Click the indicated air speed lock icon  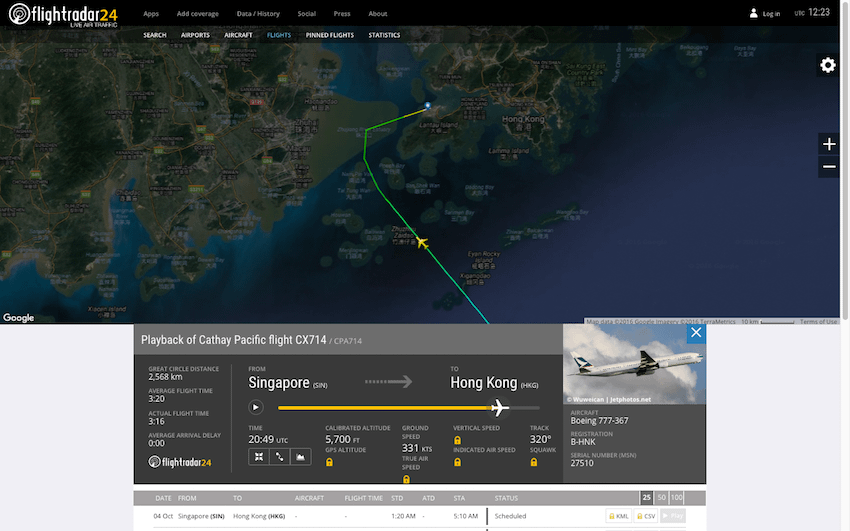point(457,462)
